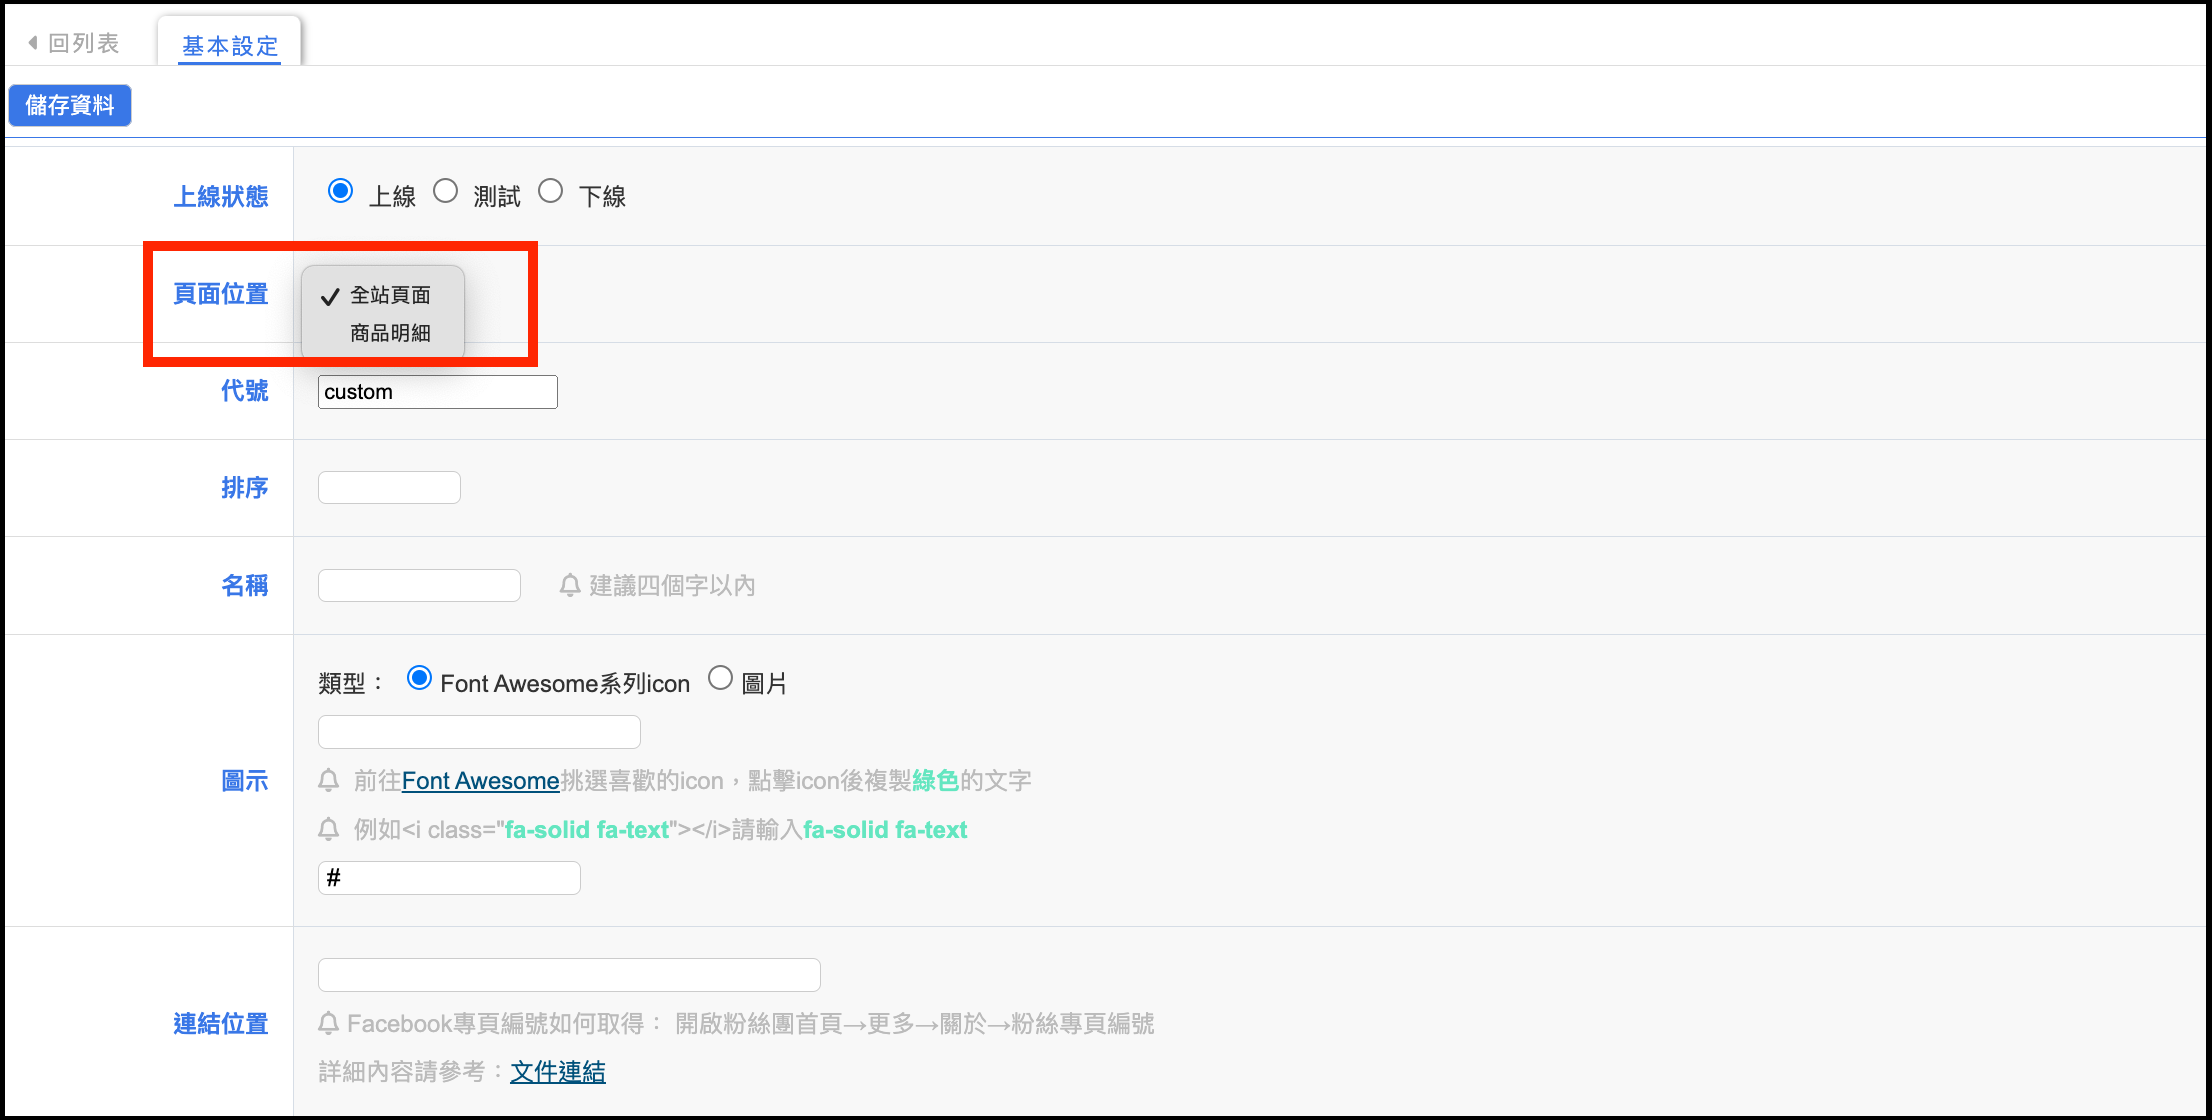The height and width of the screenshot is (1120, 2212).
Task: Click bell icon beside Facebook專頁編號 hint
Action: (x=328, y=1023)
